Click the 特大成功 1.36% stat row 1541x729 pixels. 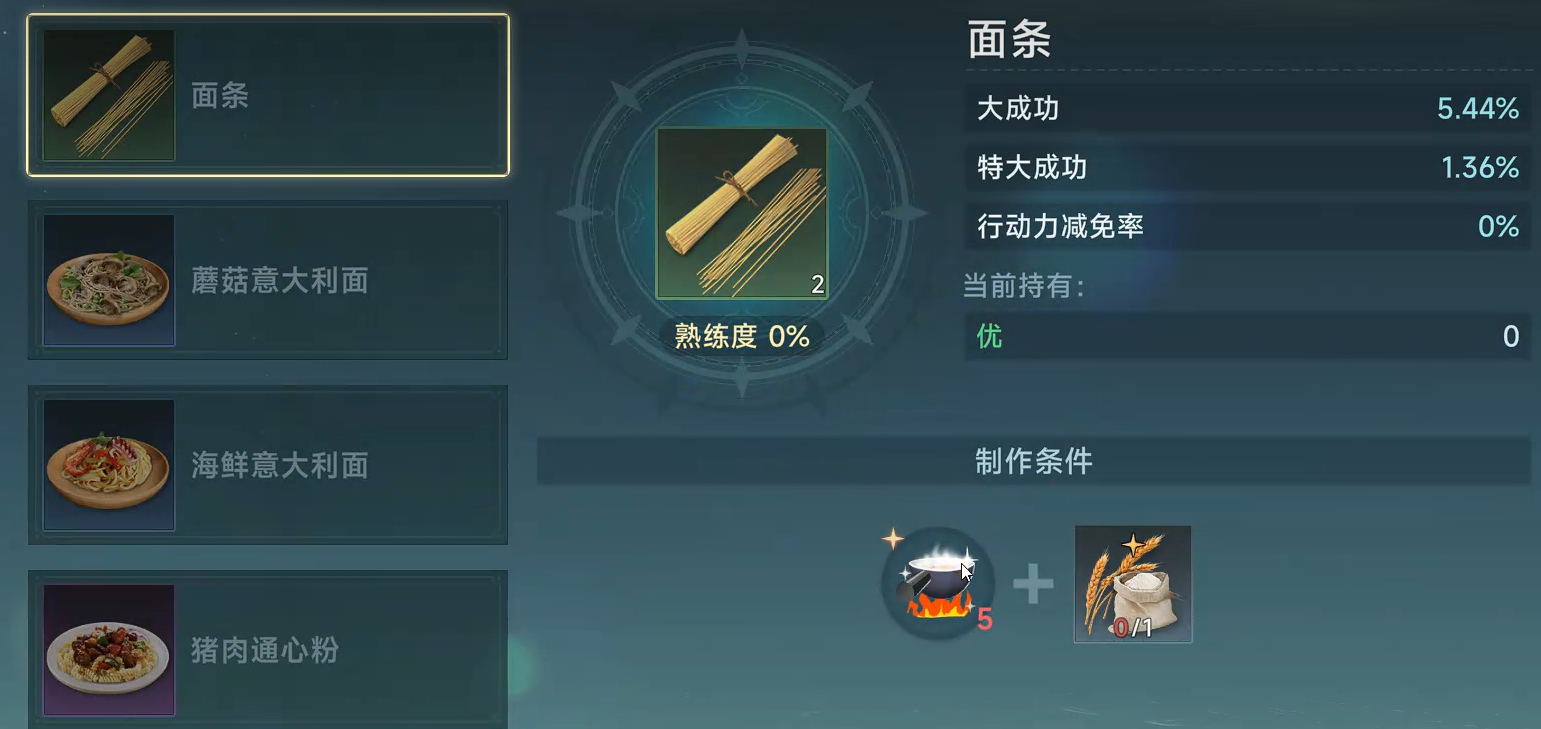pyautogui.click(x=1248, y=167)
